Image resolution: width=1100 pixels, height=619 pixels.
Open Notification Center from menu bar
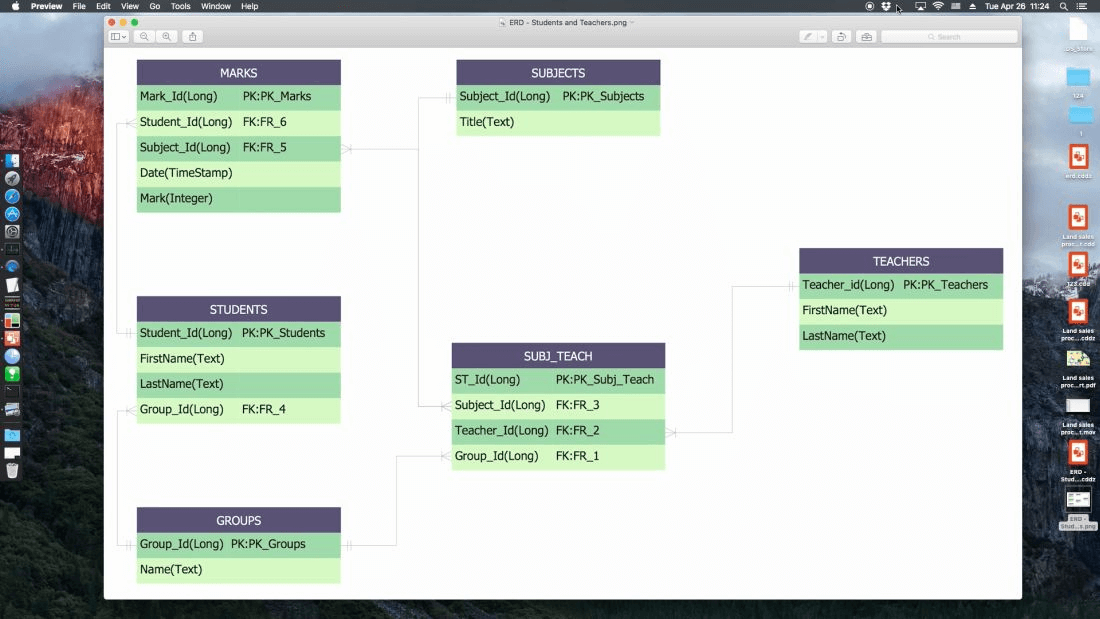(x=1082, y=6)
